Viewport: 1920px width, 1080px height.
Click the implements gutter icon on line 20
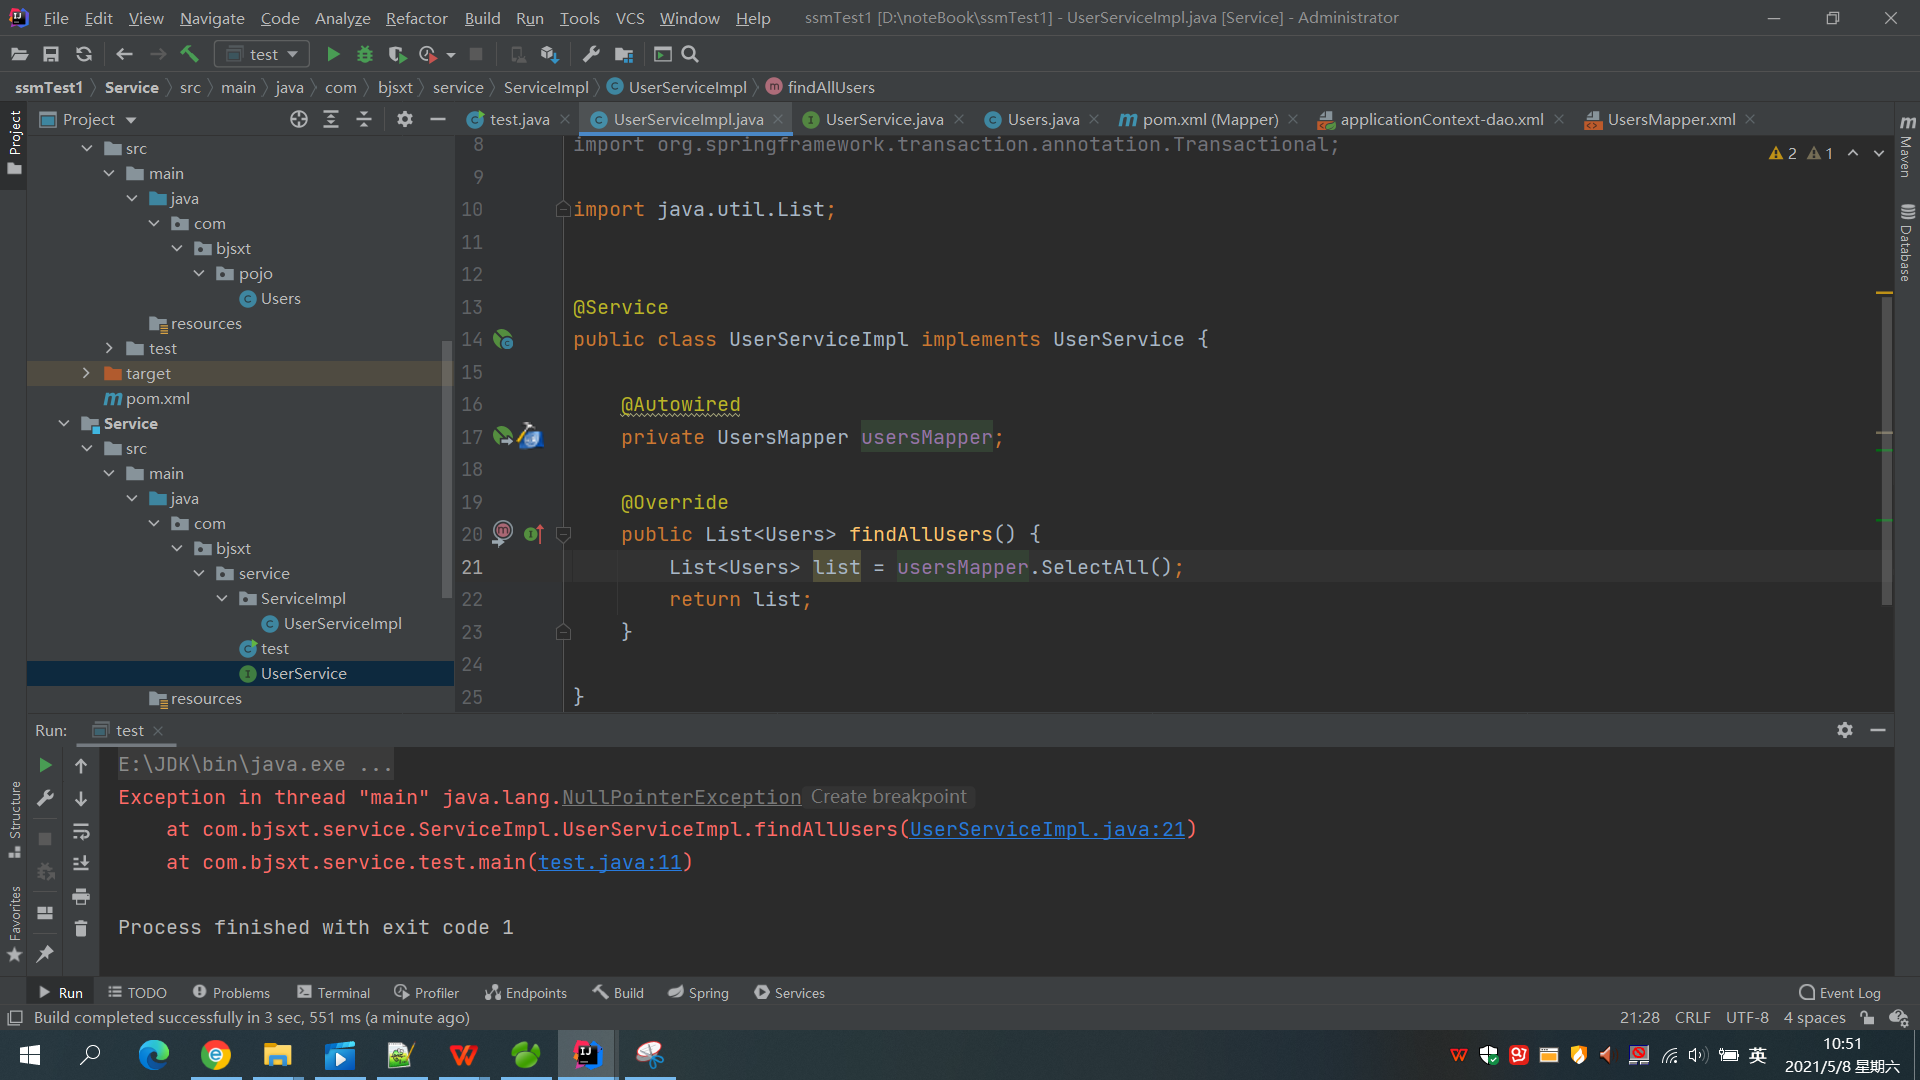pos(533,535)
